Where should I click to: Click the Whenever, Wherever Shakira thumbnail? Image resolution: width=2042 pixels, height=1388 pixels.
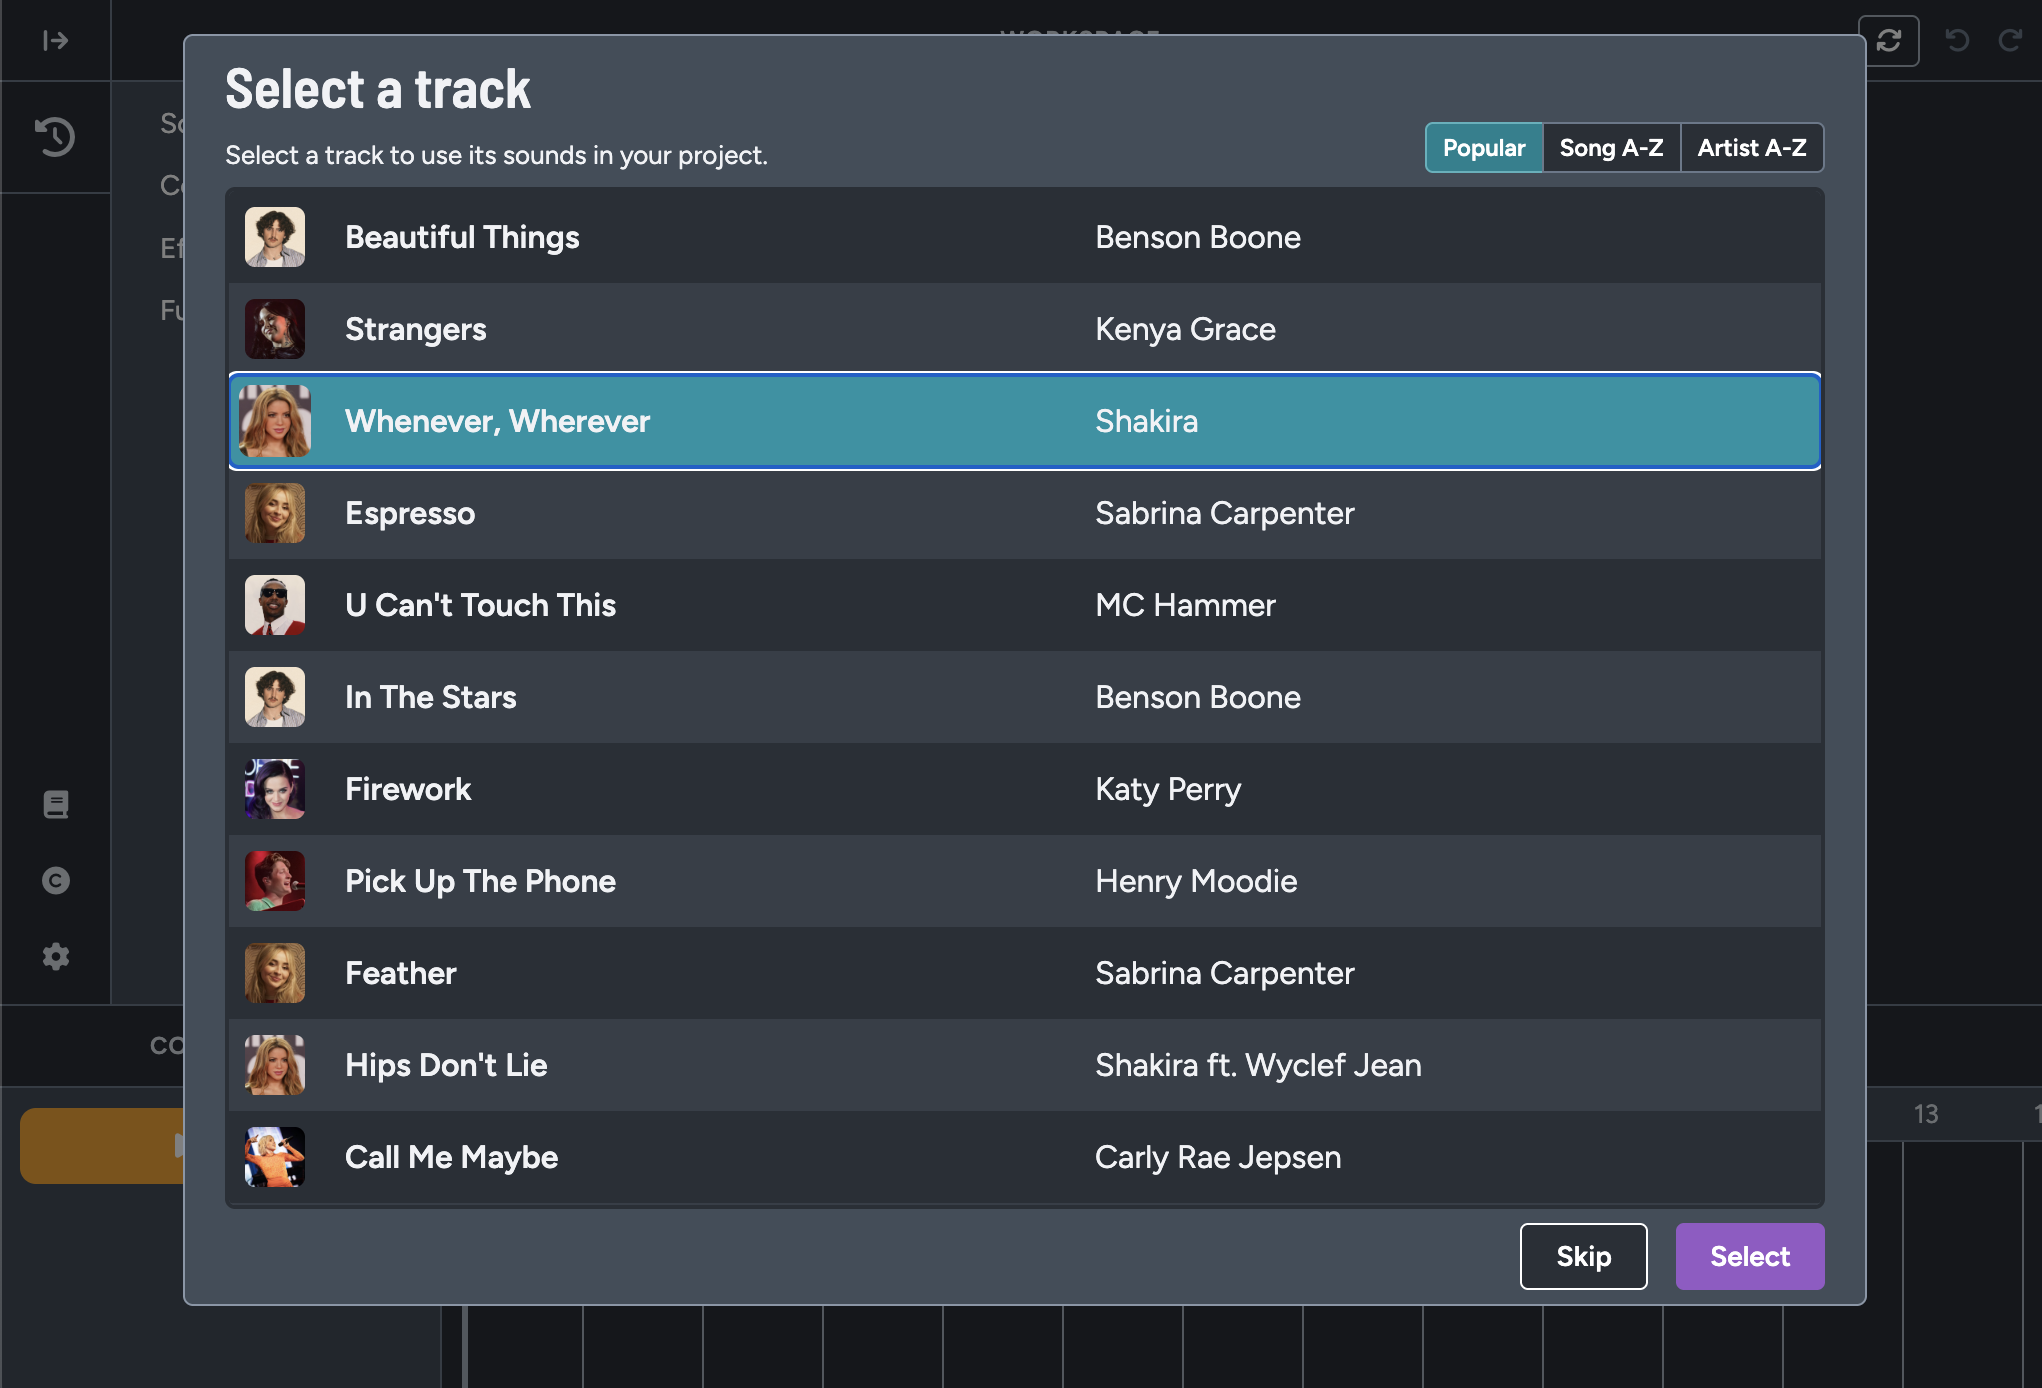[275, 421]
